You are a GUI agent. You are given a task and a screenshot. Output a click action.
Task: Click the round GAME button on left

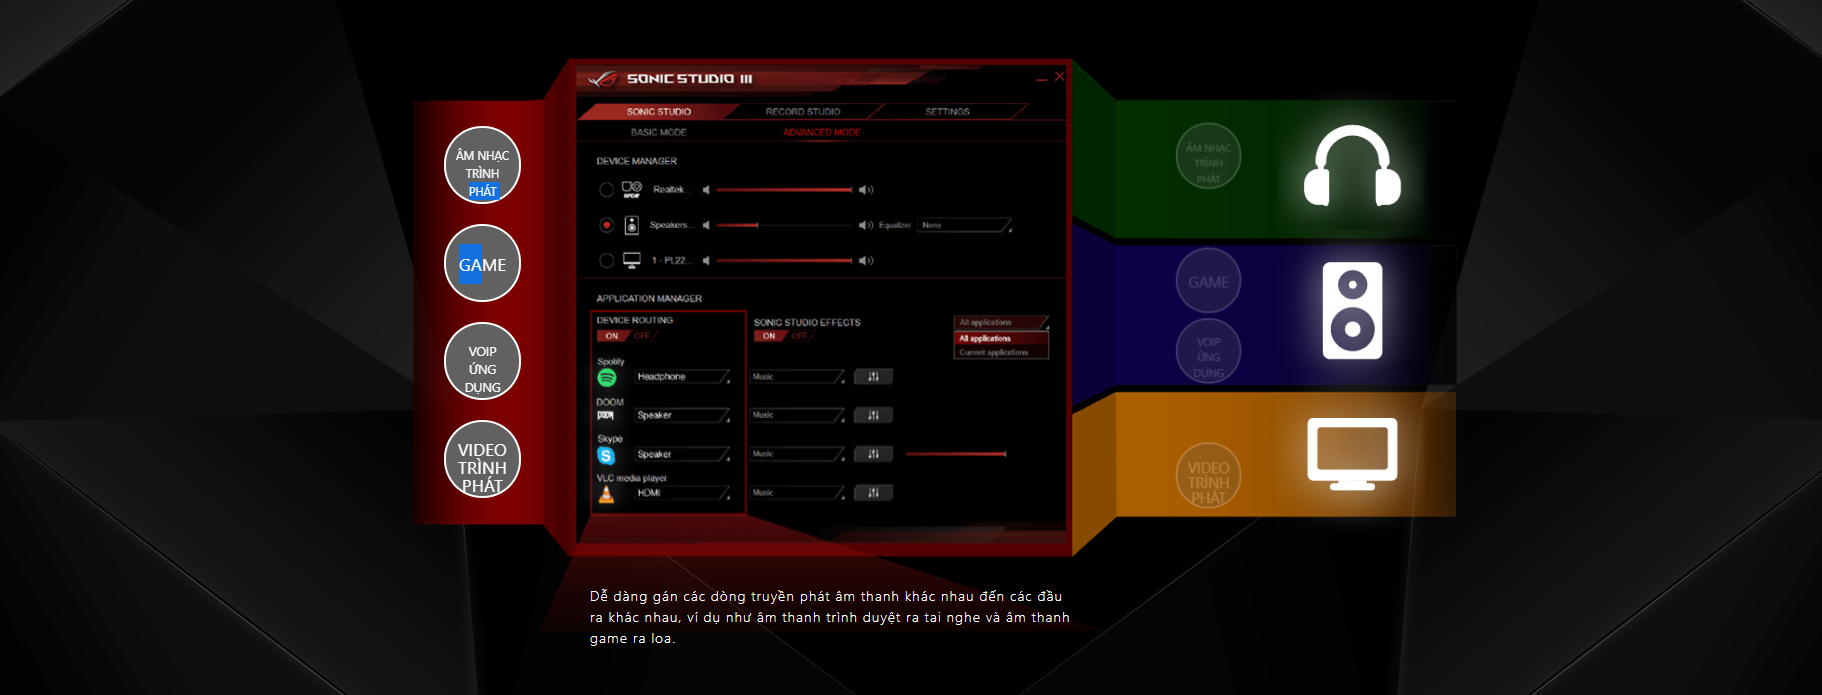click(x=482, y=264)
